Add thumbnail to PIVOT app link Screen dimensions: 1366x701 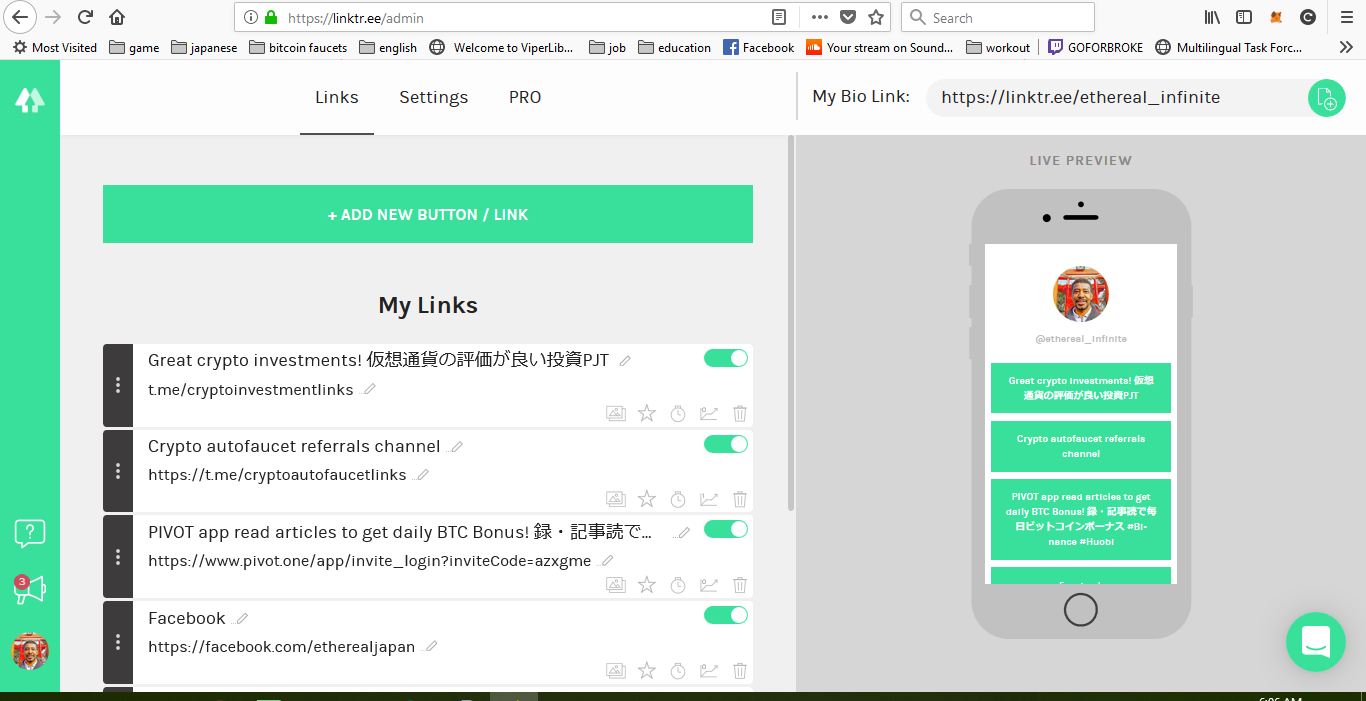pos(616,585)
